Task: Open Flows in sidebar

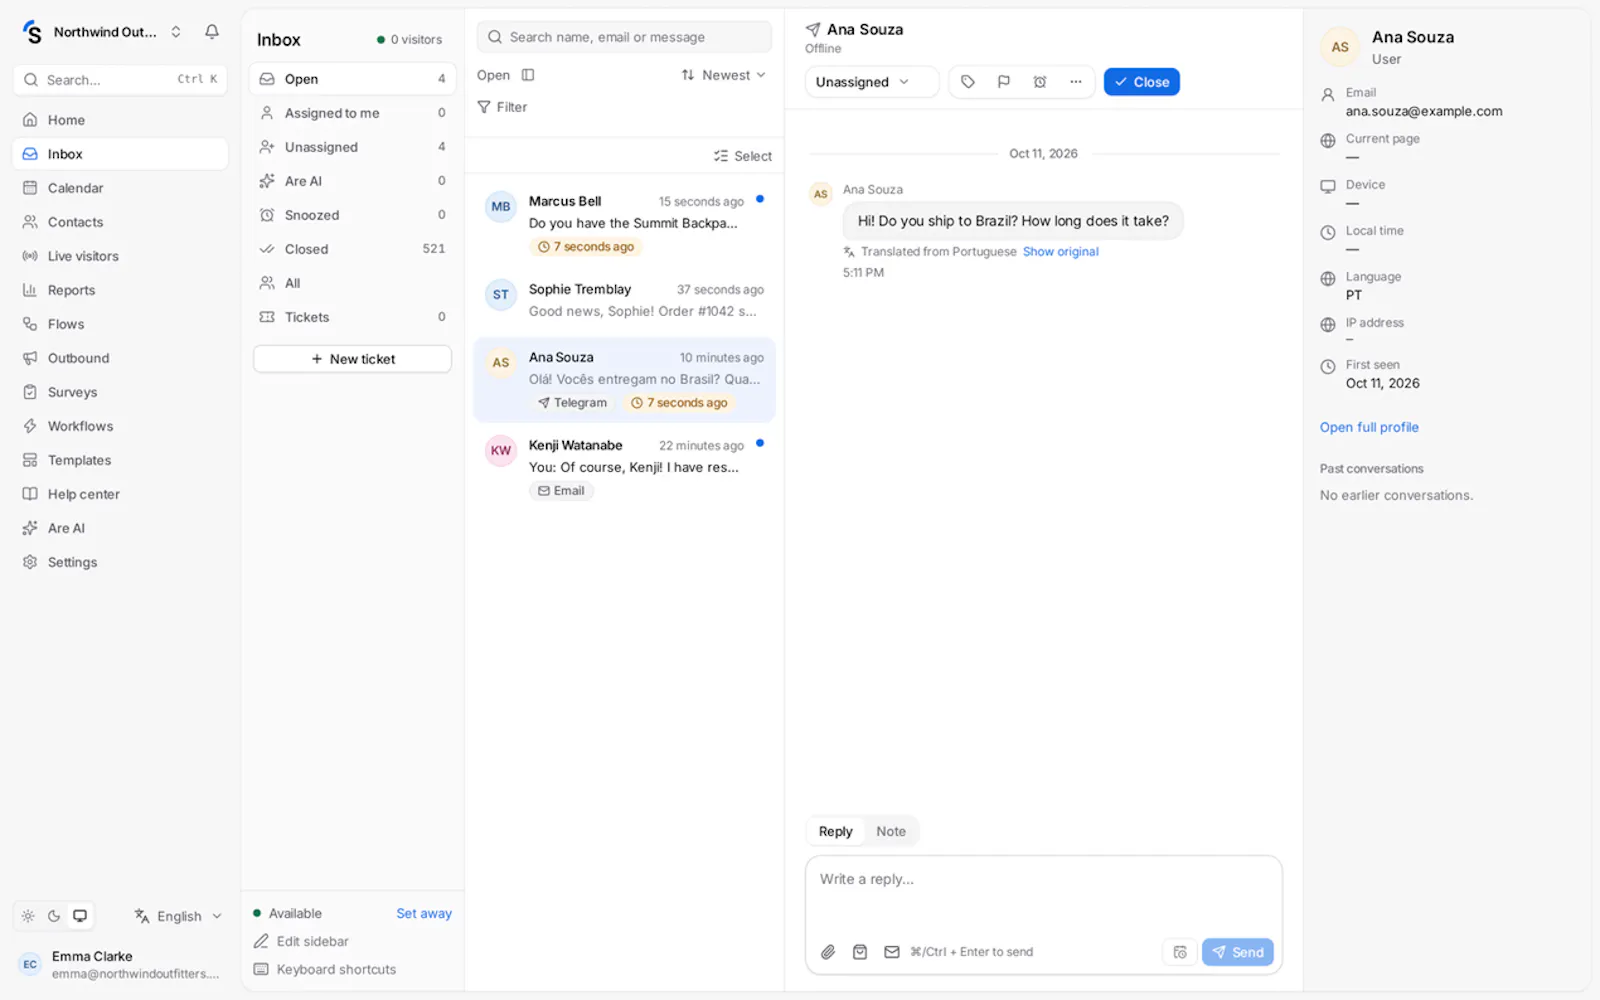Action: point(120,324)
